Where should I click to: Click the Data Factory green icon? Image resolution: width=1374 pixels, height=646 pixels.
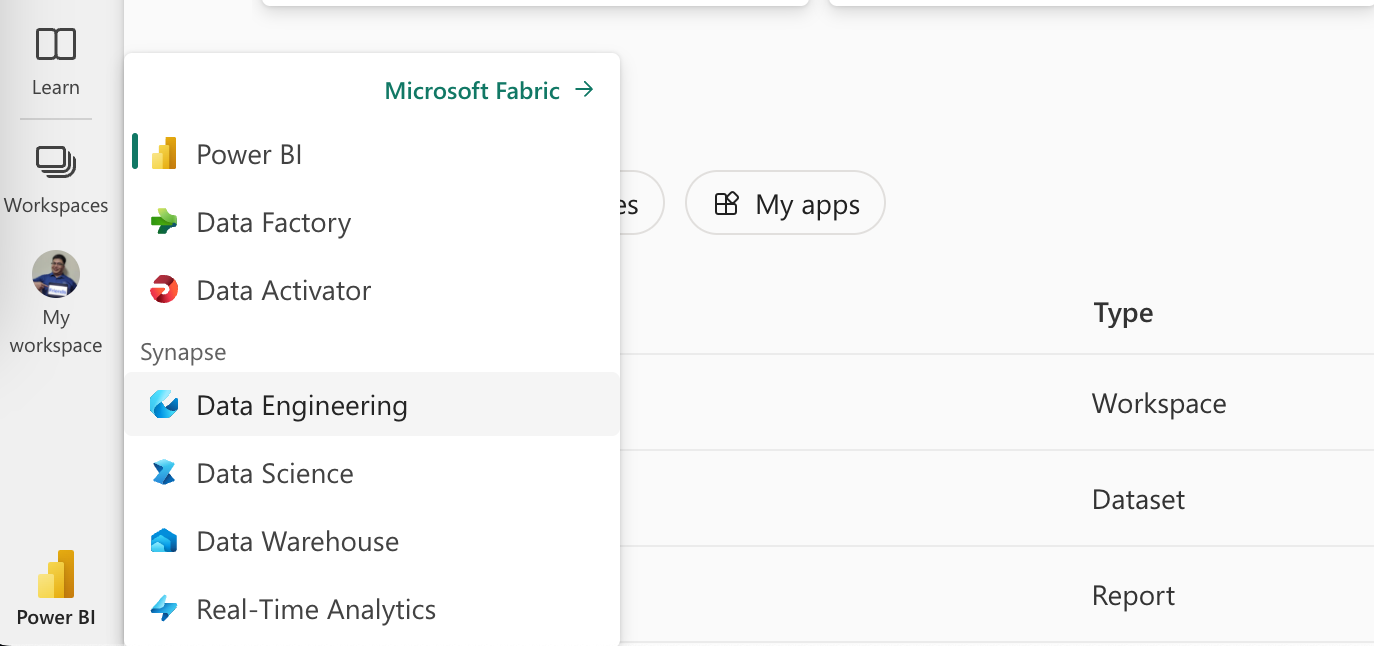(164, 222)
